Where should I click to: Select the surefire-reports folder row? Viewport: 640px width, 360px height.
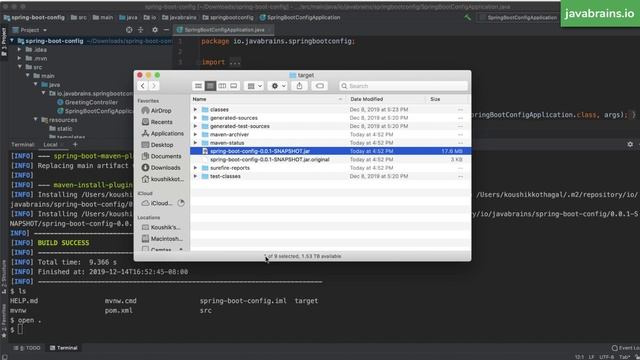pos(330,168)
